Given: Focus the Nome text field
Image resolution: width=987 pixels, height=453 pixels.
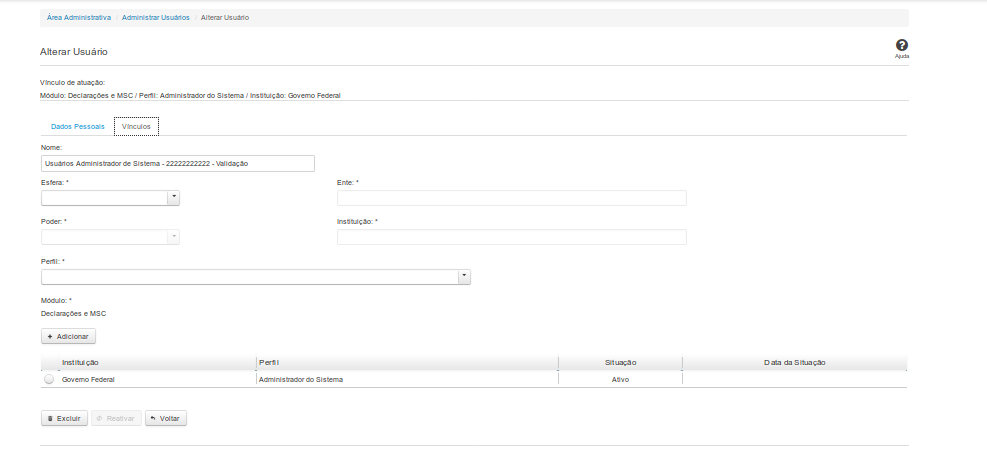Looking at the screenshot, I should [177, 163].
